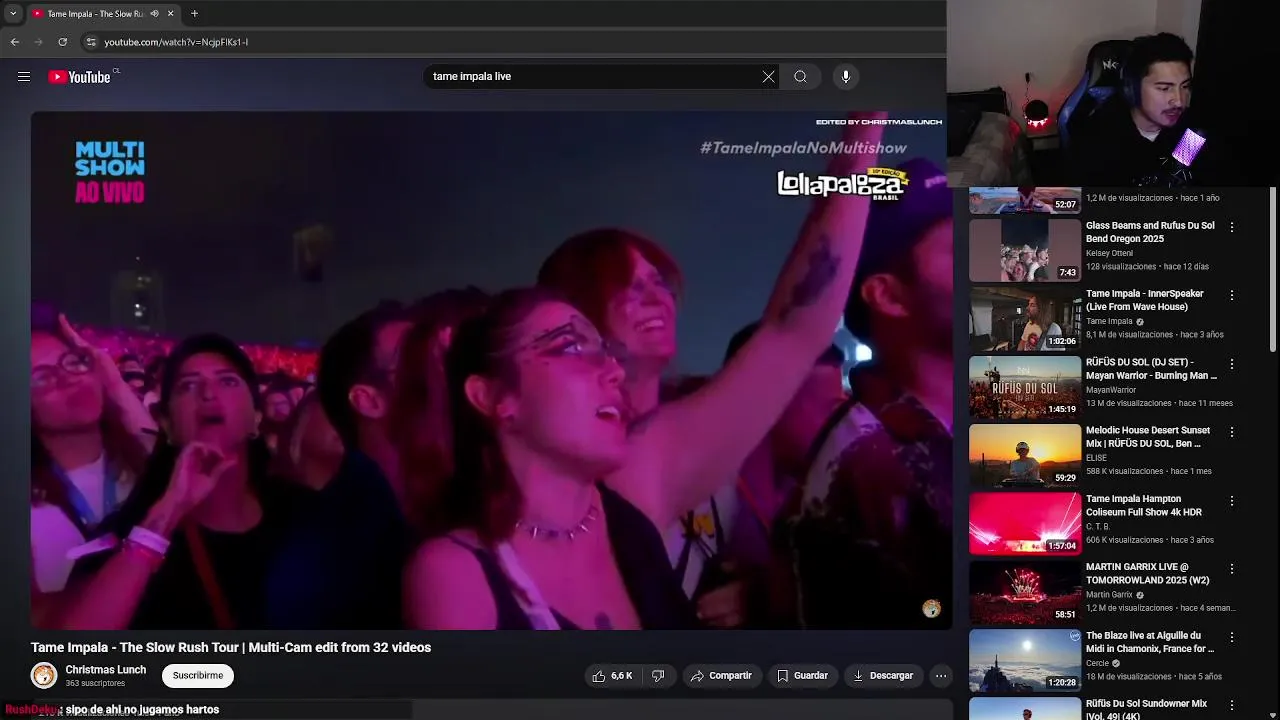The width and height of the screenshot is (1280, 720).
Task: Open title 'Glass Beams and Rufus Du Sol Bend Oregon 2025'
Action: (1150, 232)
